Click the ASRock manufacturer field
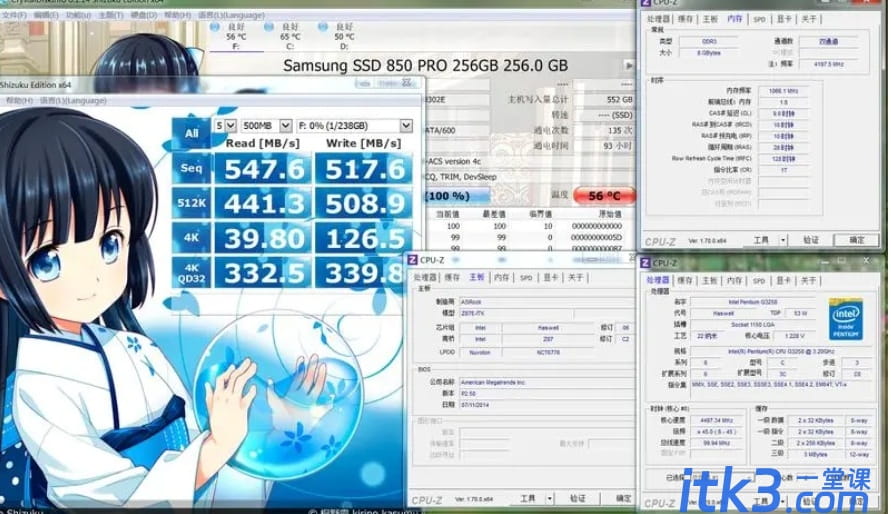This screenshot has height=514, width=891. [x=547, y=302]
